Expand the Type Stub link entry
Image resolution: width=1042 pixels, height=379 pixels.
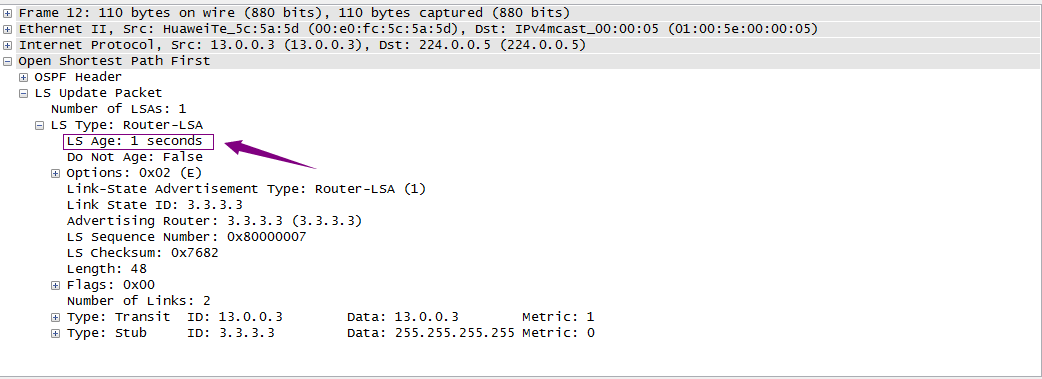[x=55, y=333]
